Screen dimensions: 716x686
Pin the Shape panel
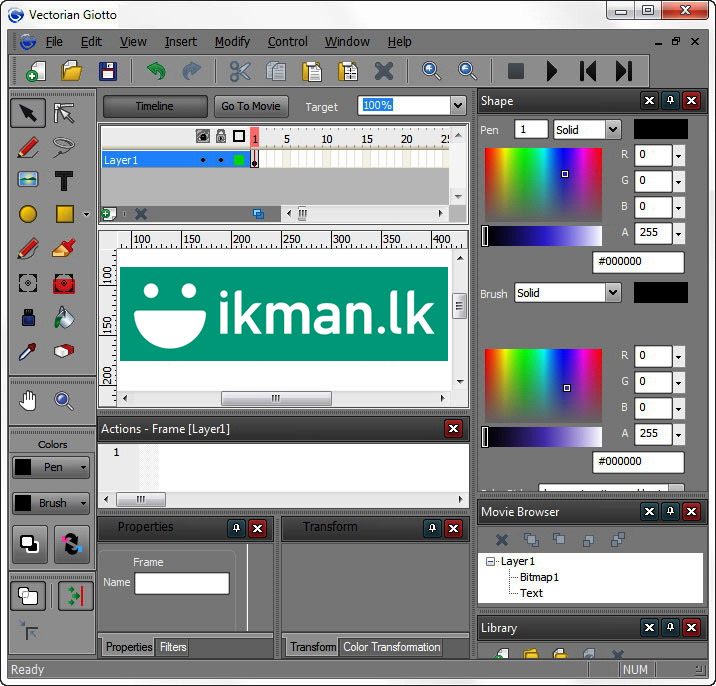(670, 100)
